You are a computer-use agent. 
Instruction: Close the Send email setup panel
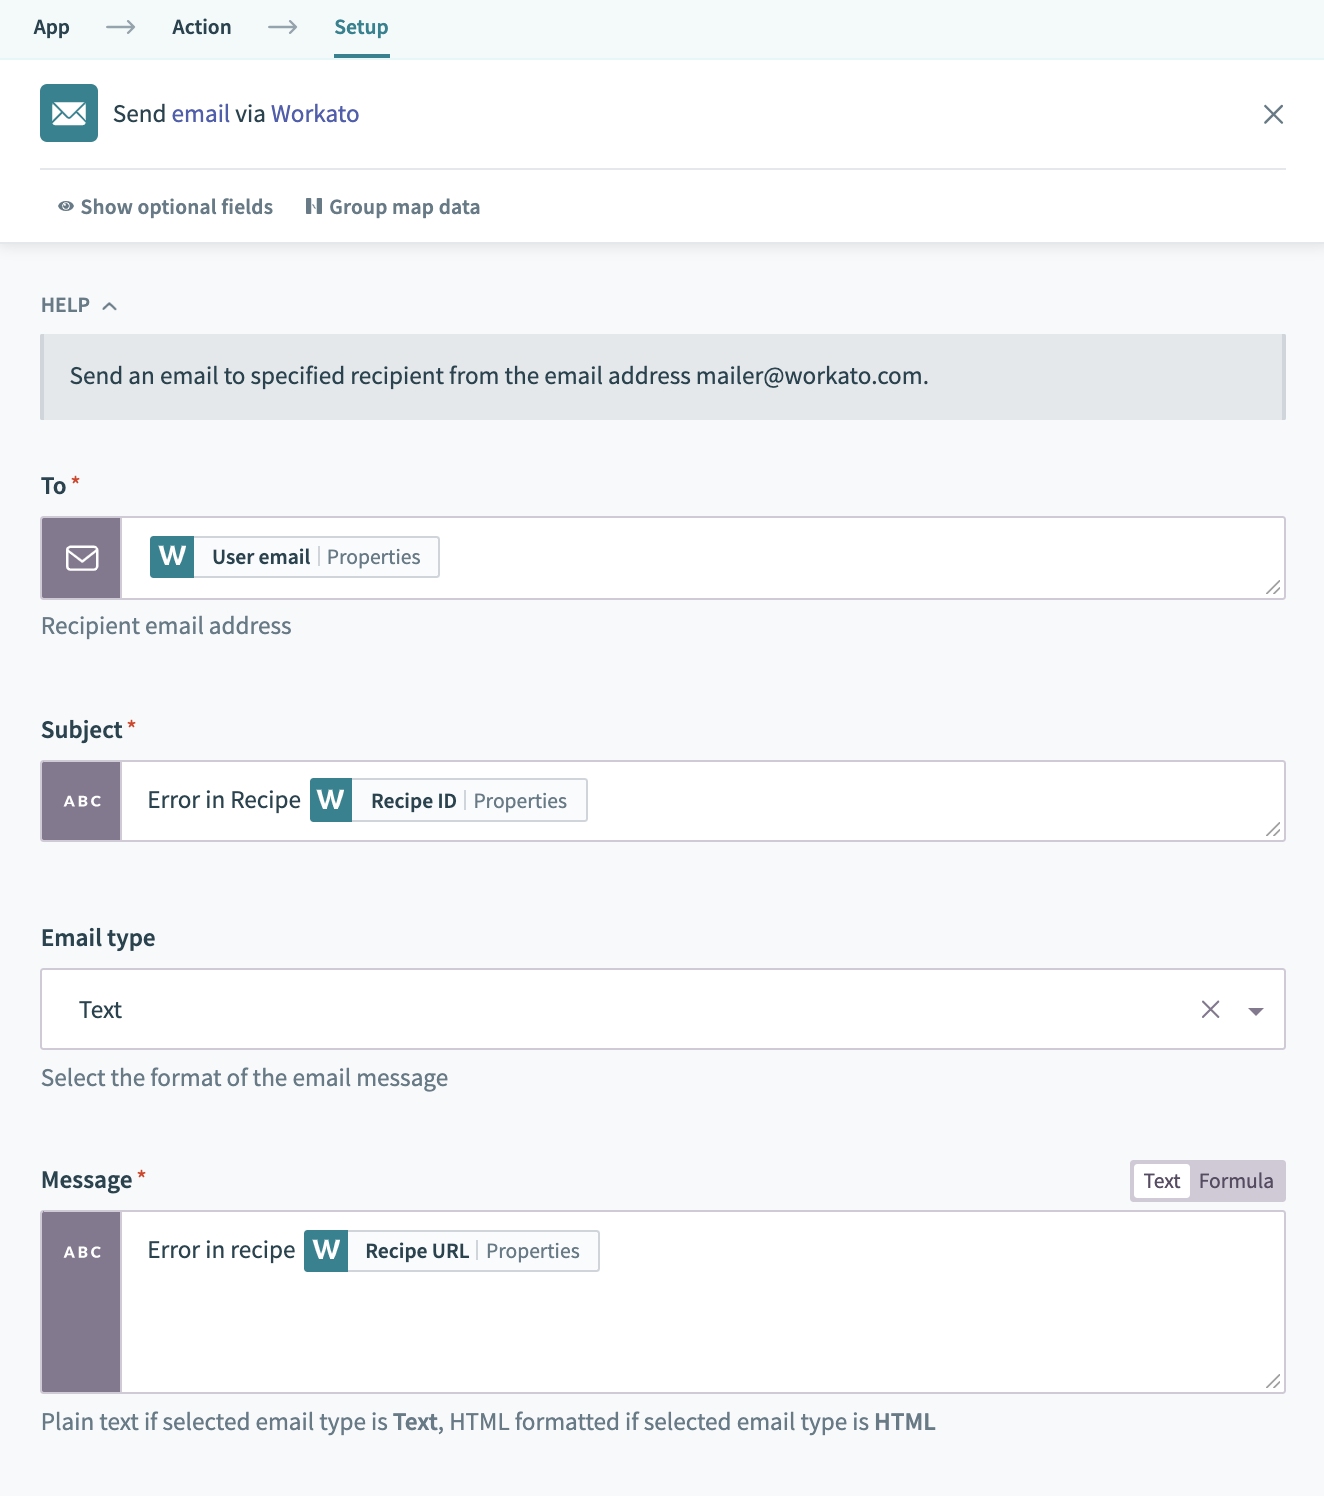pyautogui.click(x=1272, y=114)
